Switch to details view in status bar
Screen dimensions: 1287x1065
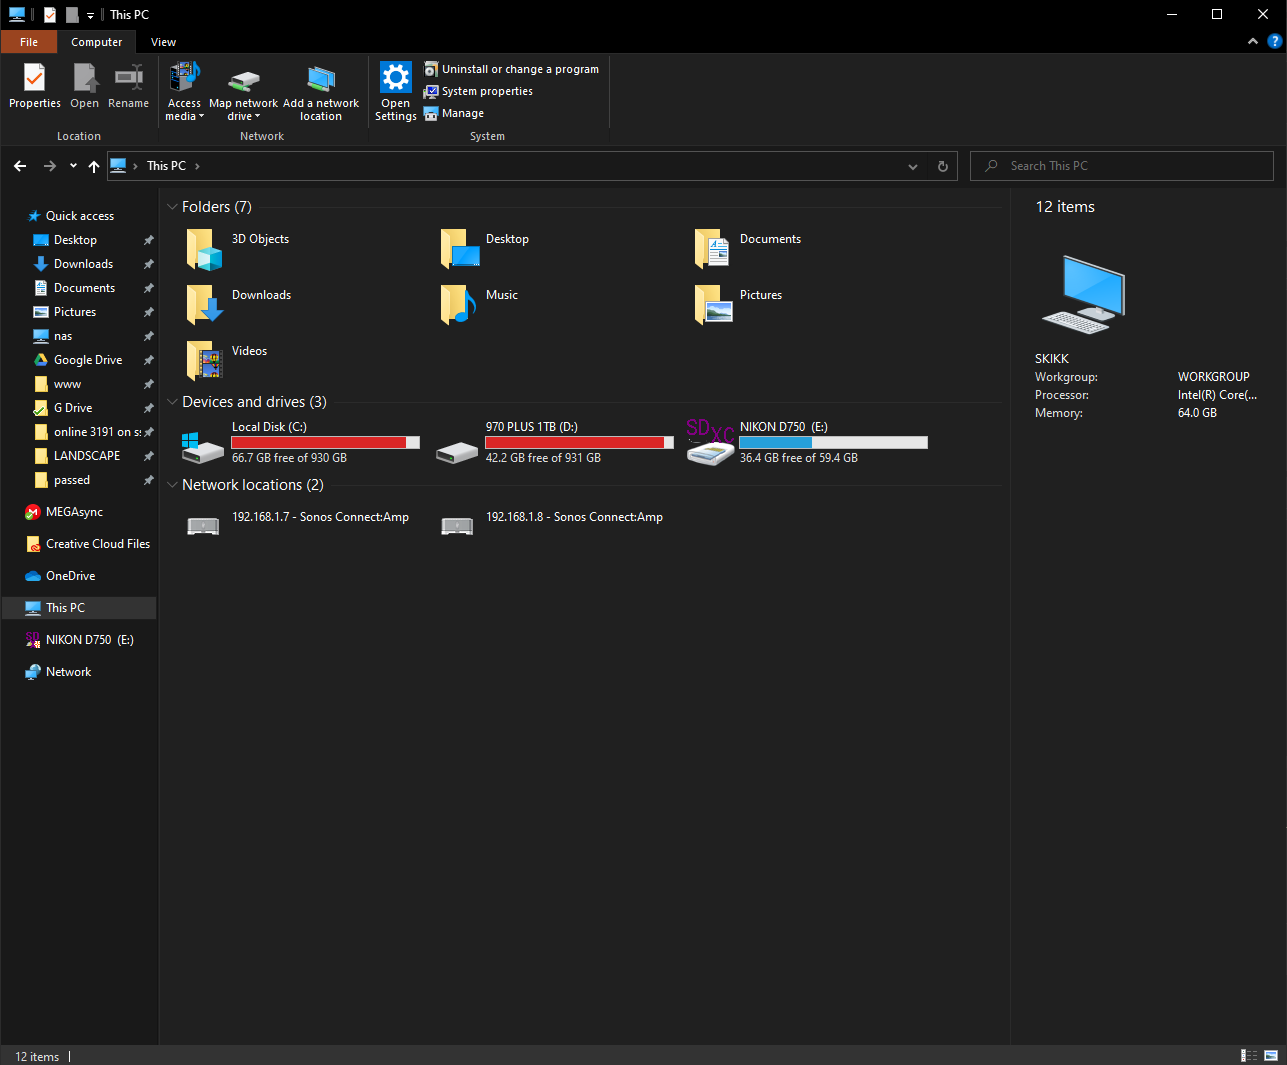pos(1249,1055)
